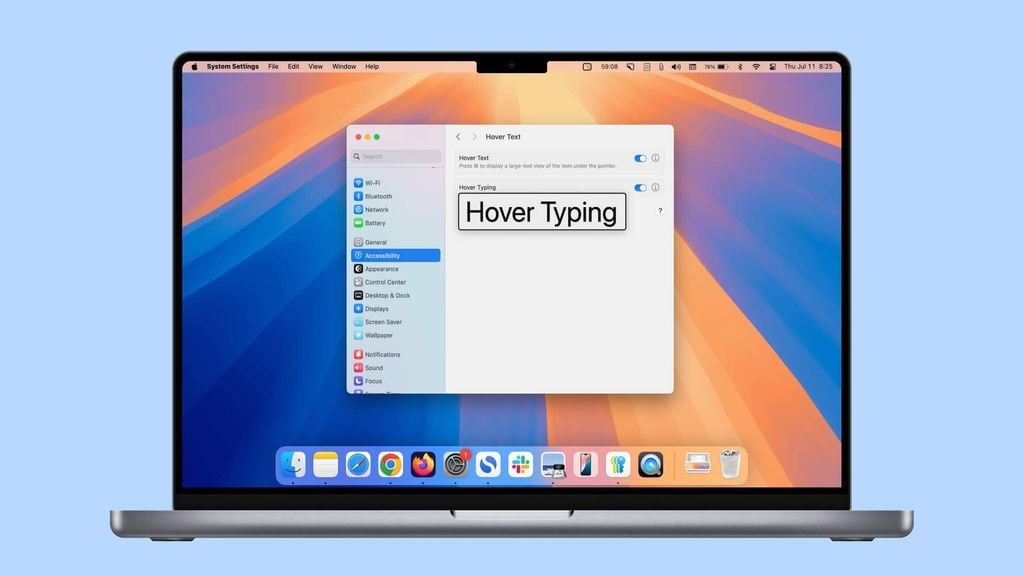Open the Hover Text info popover

coord(656,158)
